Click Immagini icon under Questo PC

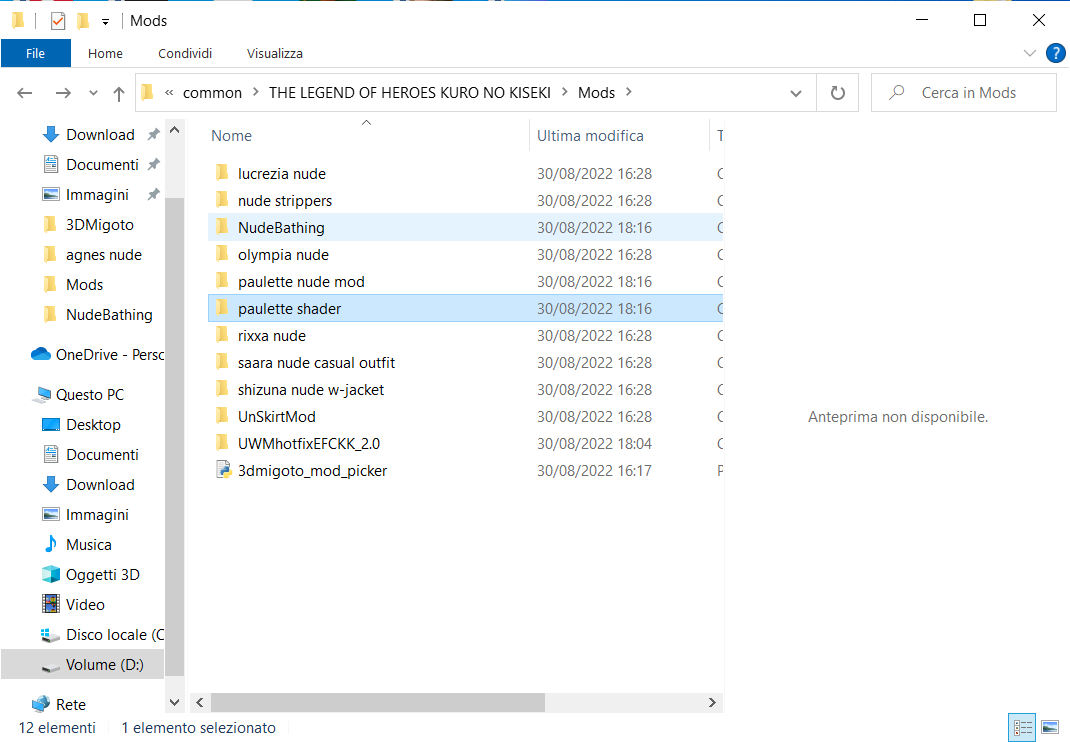50,514
